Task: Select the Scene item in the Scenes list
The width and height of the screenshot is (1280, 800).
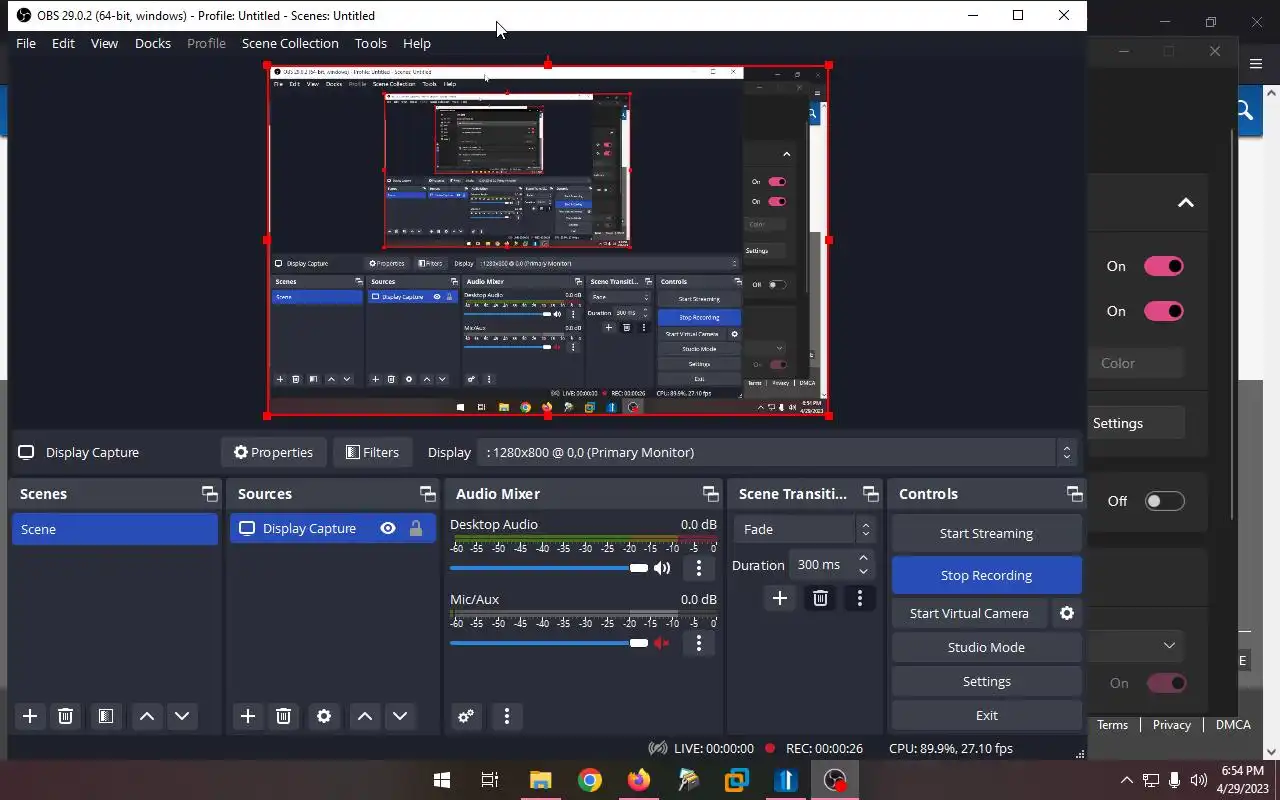Action: click(115, 529)
